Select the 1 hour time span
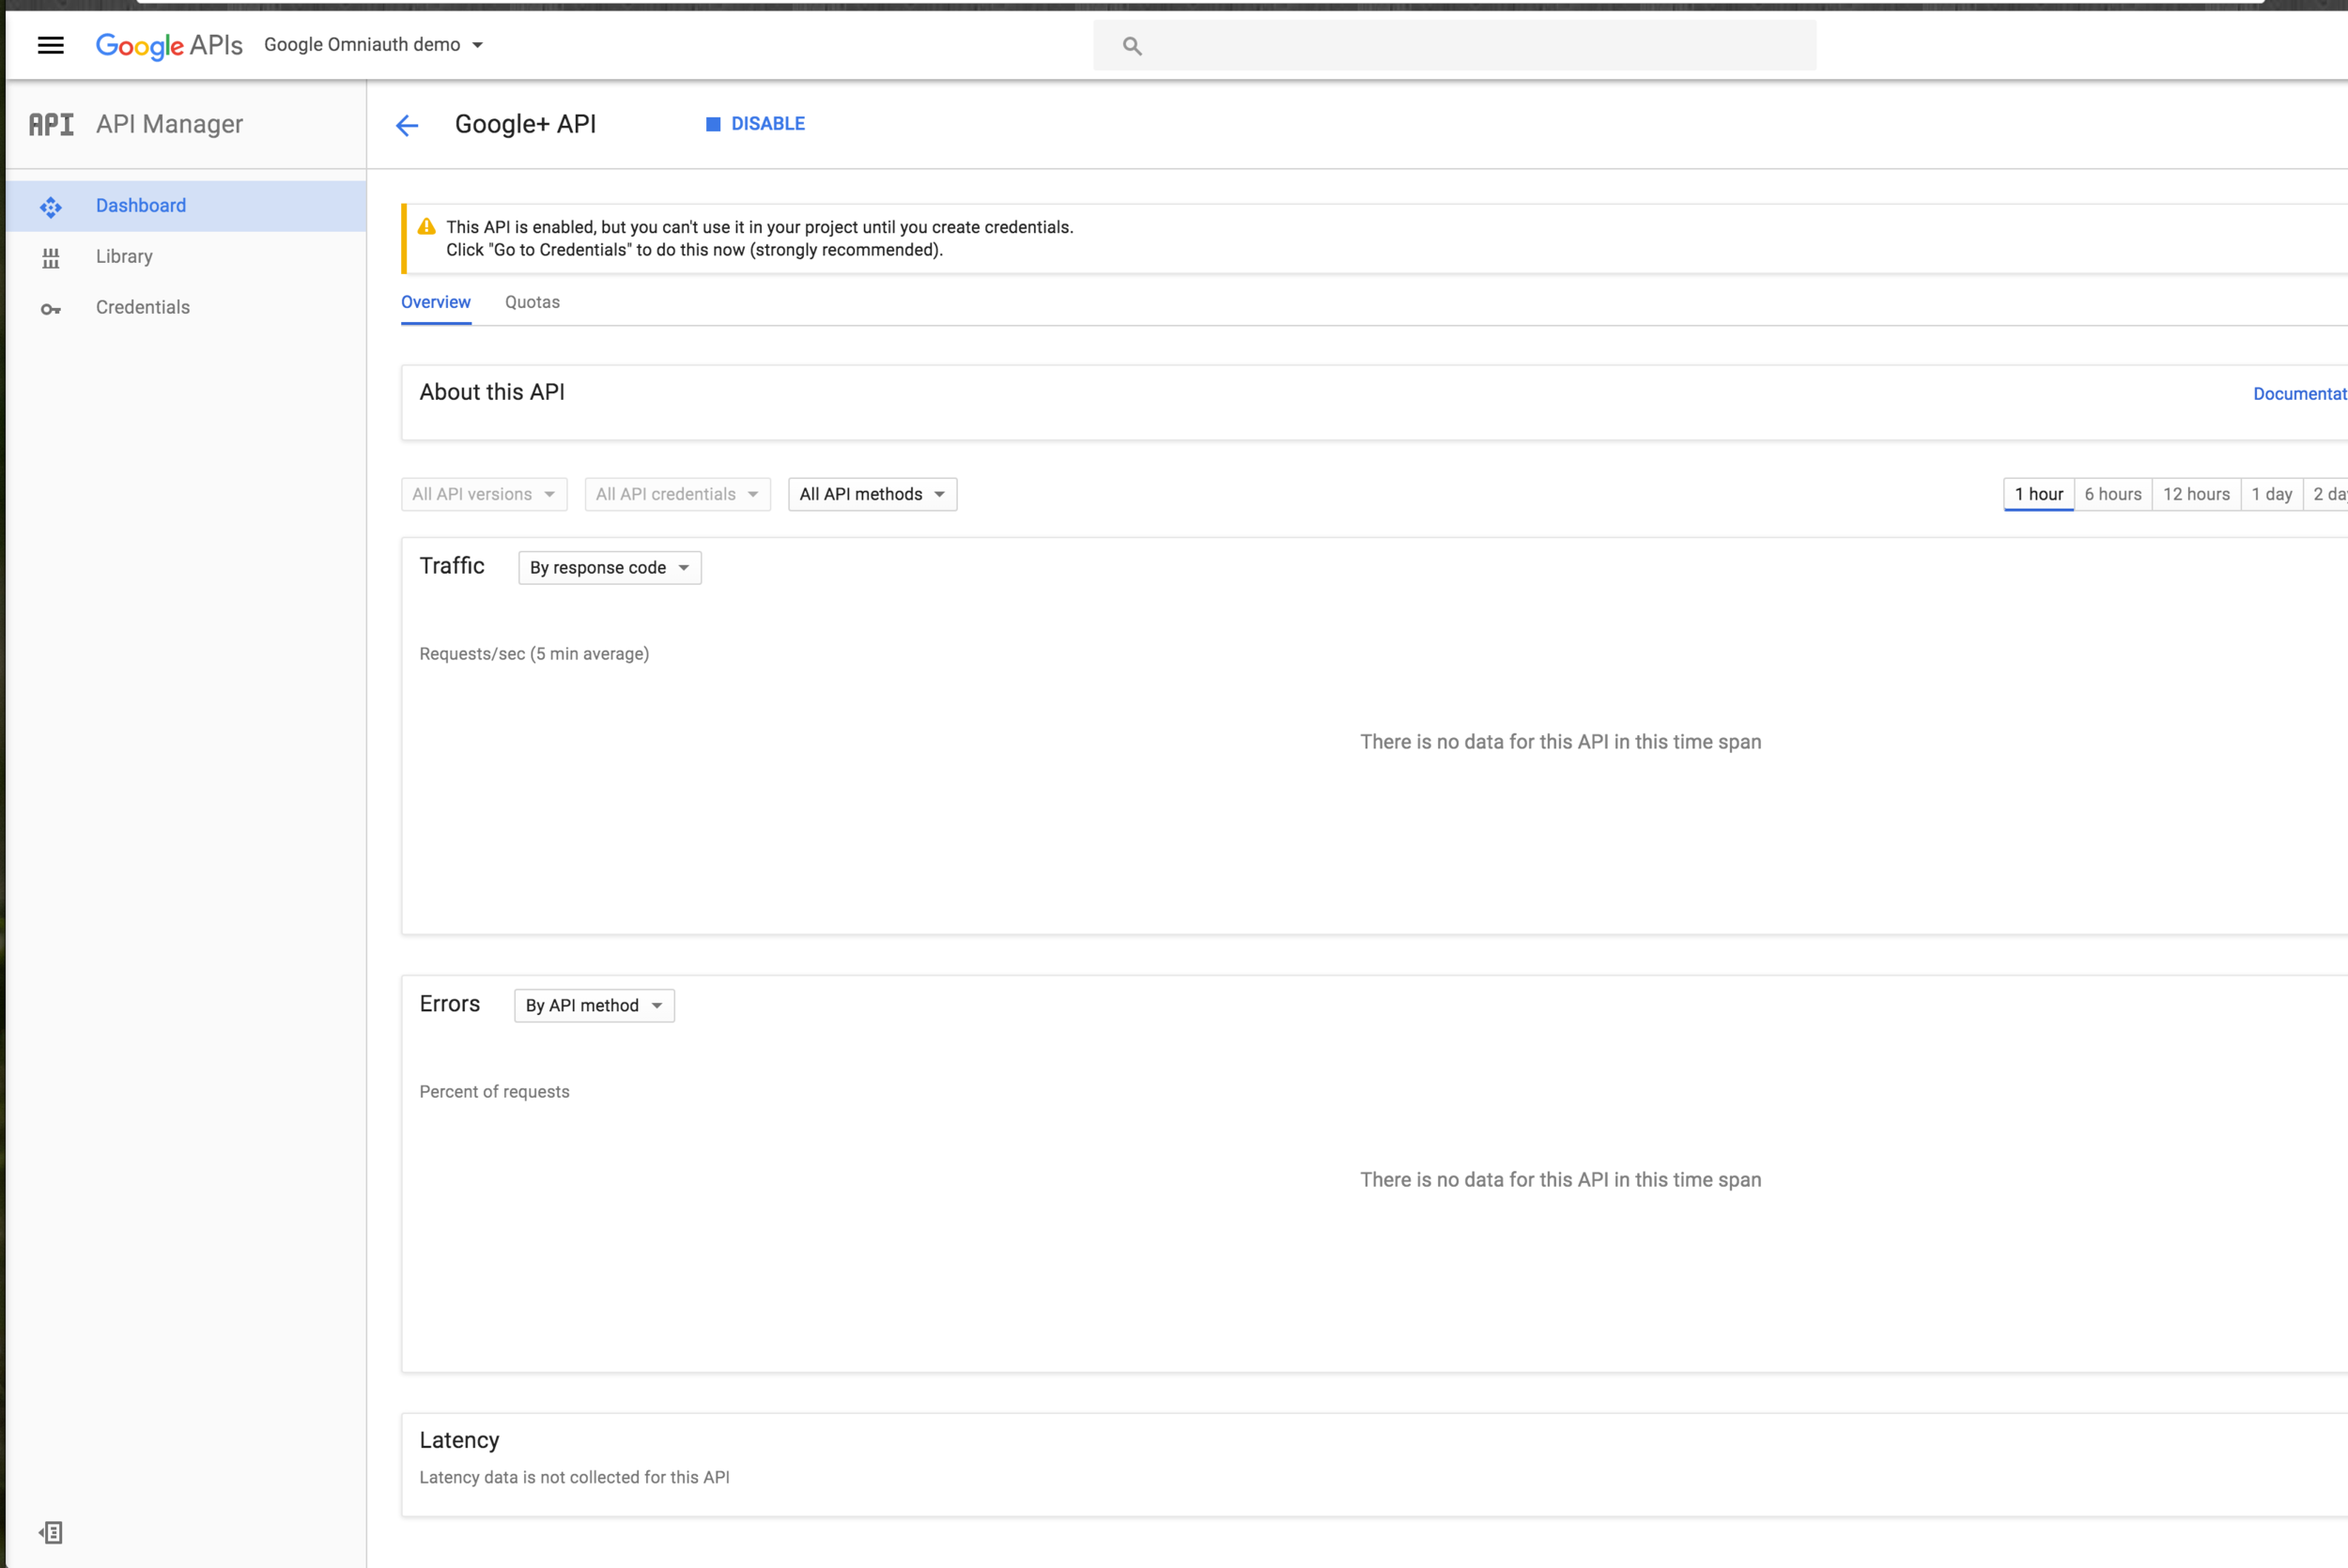 point(2039,494)
